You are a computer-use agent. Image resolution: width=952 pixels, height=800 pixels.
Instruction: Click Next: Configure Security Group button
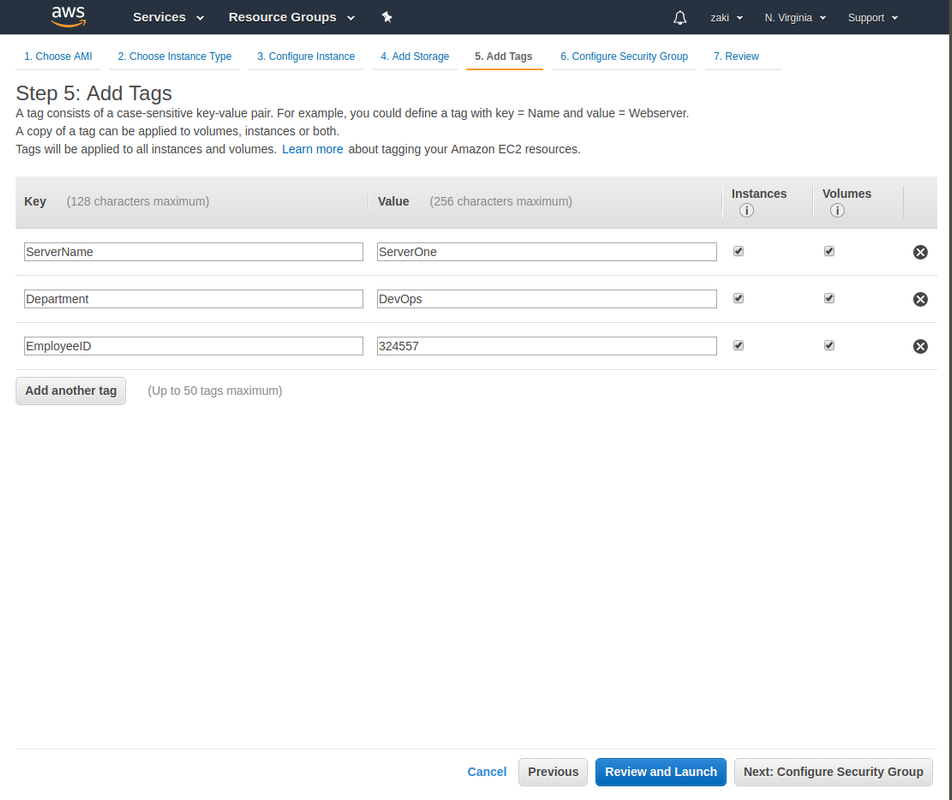pyautogui.click(x=833, y=772)
